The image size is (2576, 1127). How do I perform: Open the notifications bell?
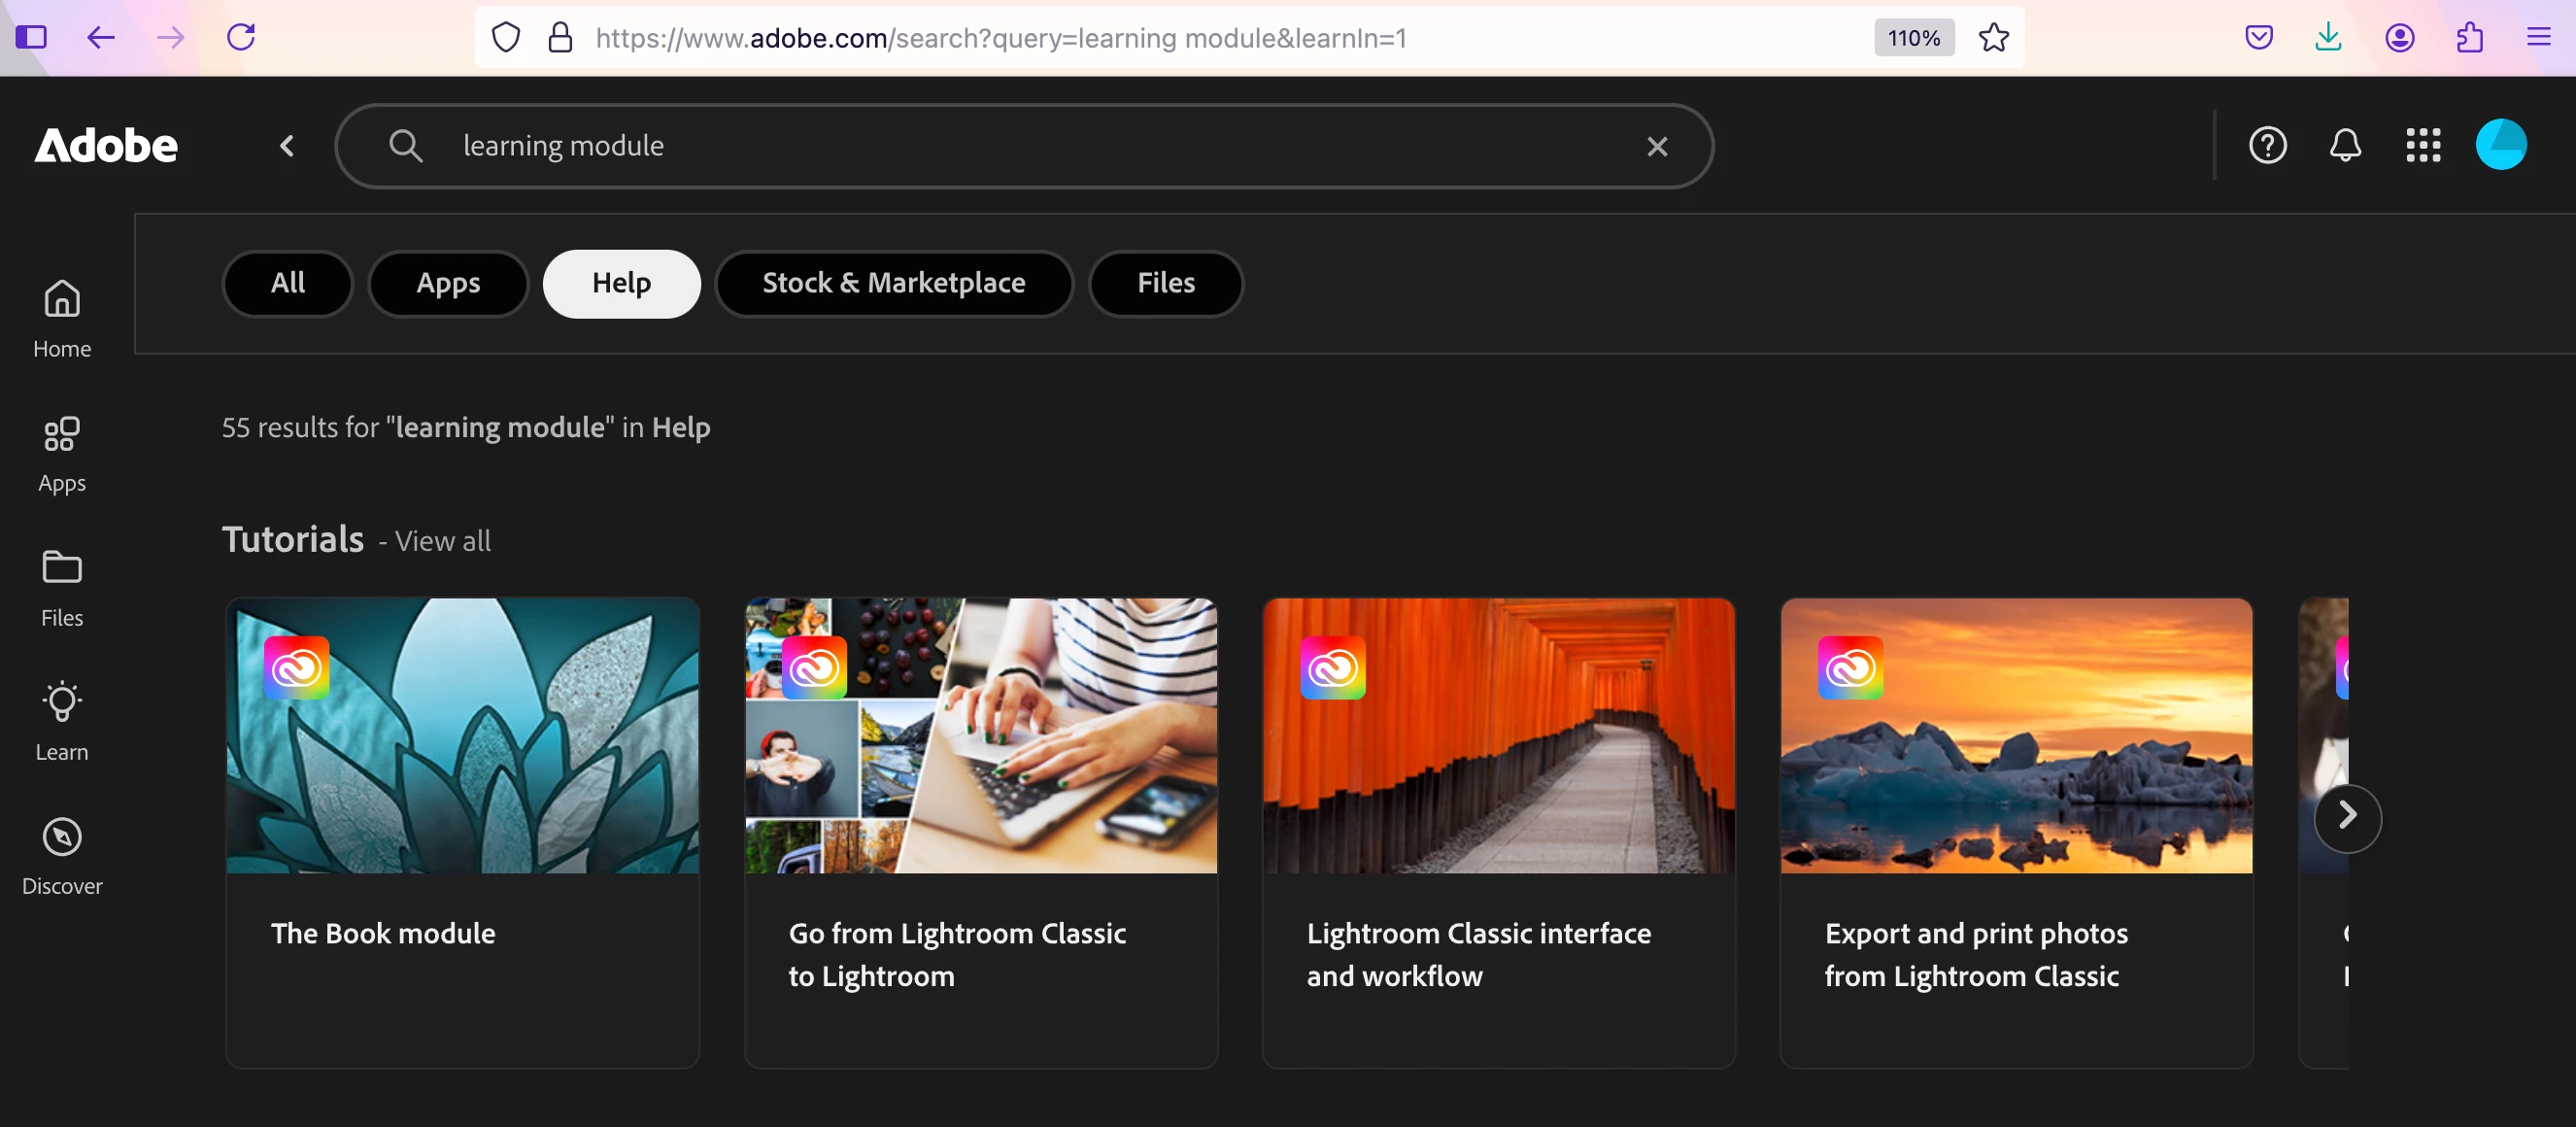tap(2345, 146)
